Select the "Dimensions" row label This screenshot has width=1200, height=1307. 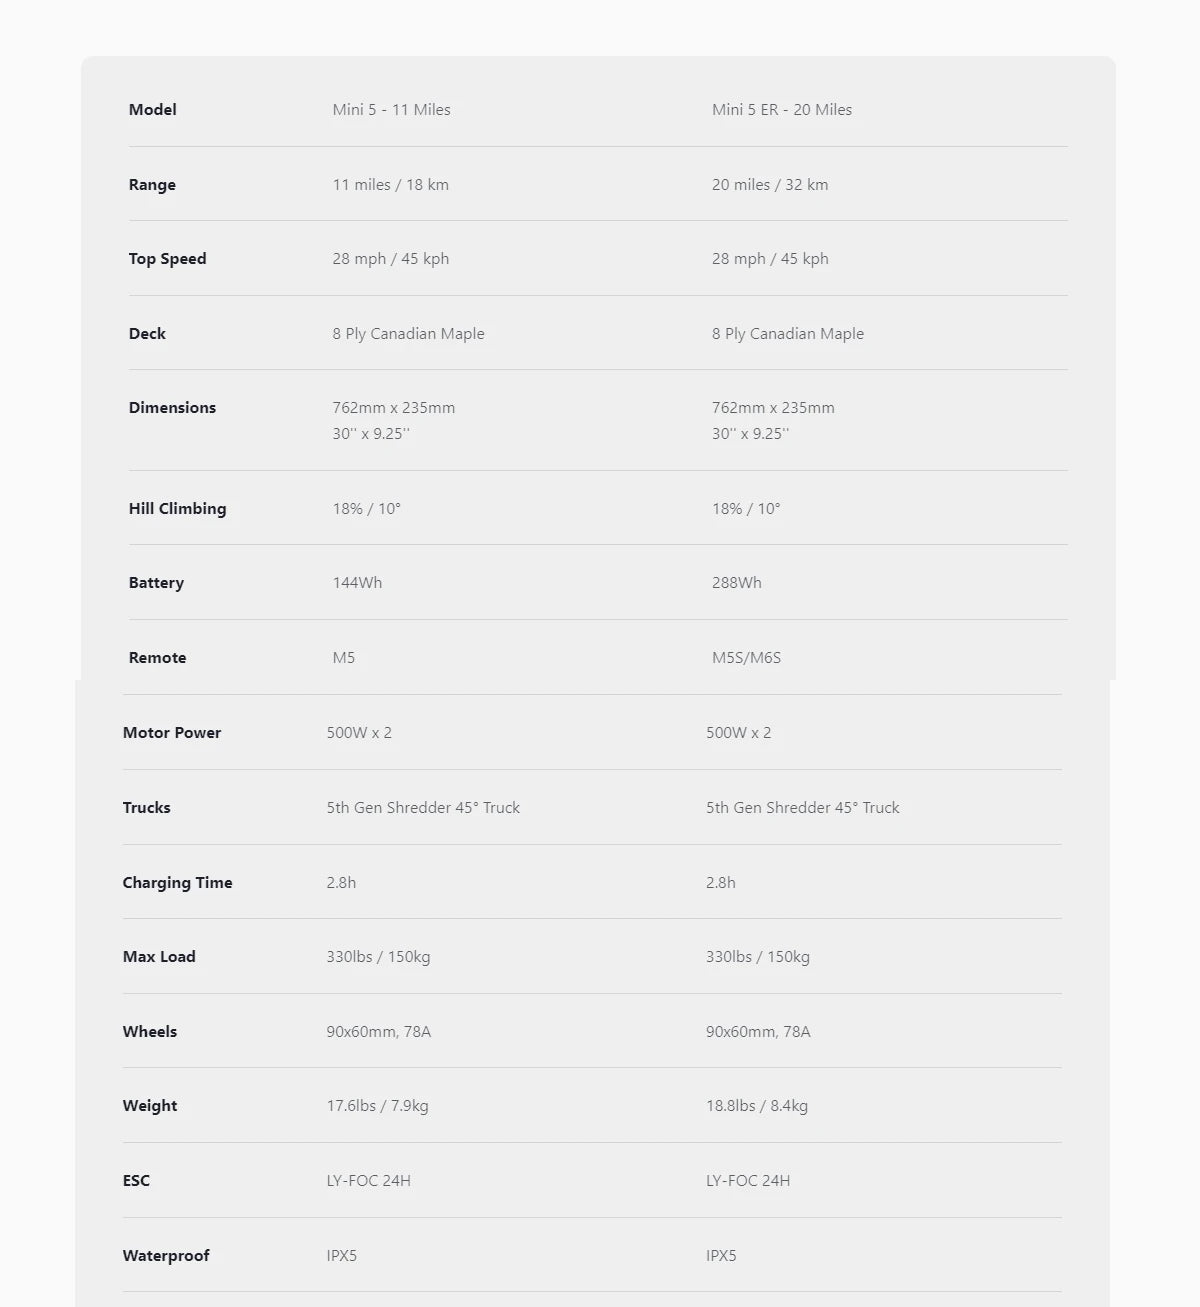172,408
